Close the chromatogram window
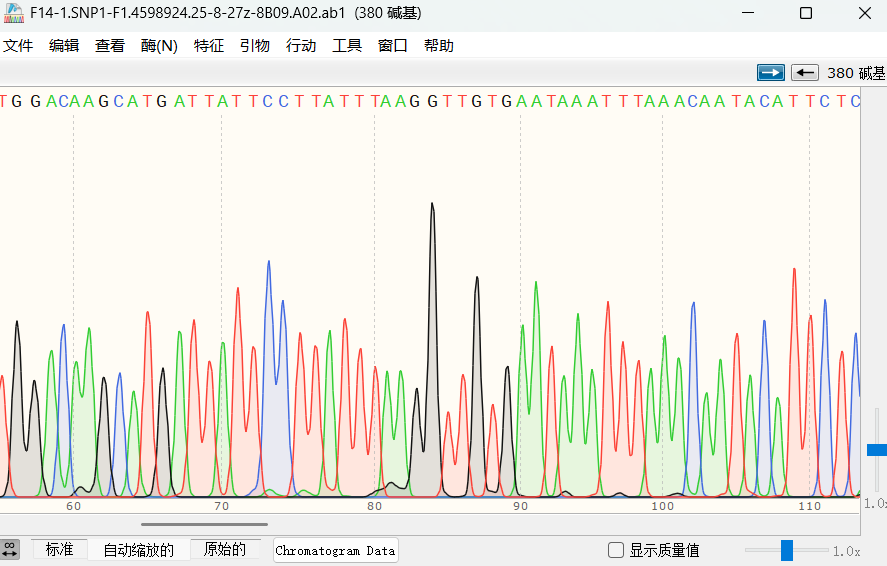Image resolution: width=887 pixels, height=566 pixels. pos(864,13)
